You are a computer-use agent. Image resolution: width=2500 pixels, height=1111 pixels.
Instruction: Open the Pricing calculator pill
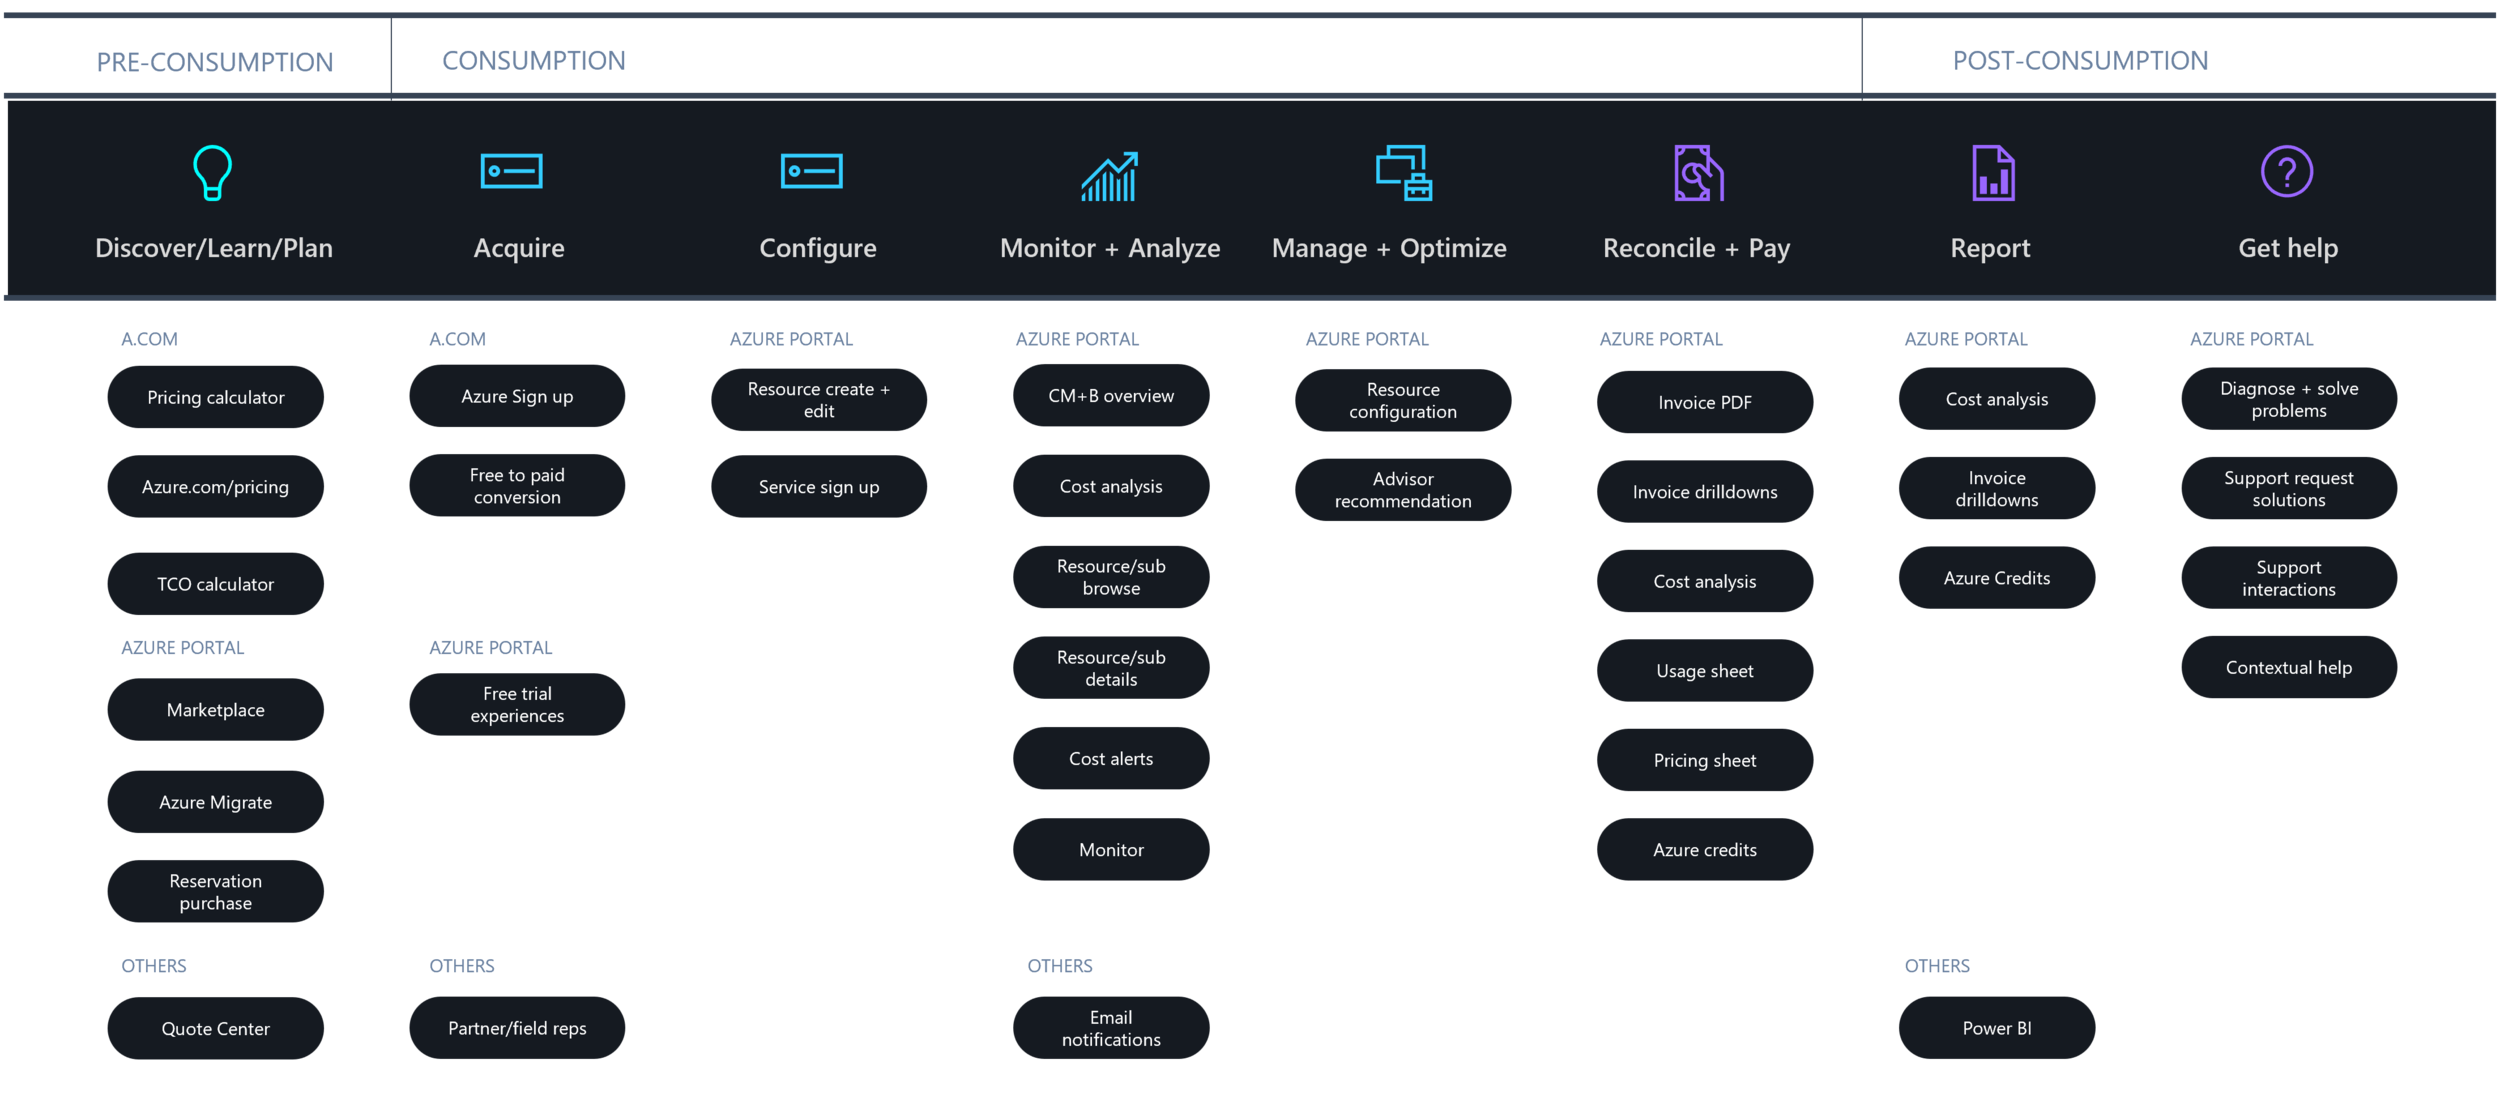(x=215, y=397)
